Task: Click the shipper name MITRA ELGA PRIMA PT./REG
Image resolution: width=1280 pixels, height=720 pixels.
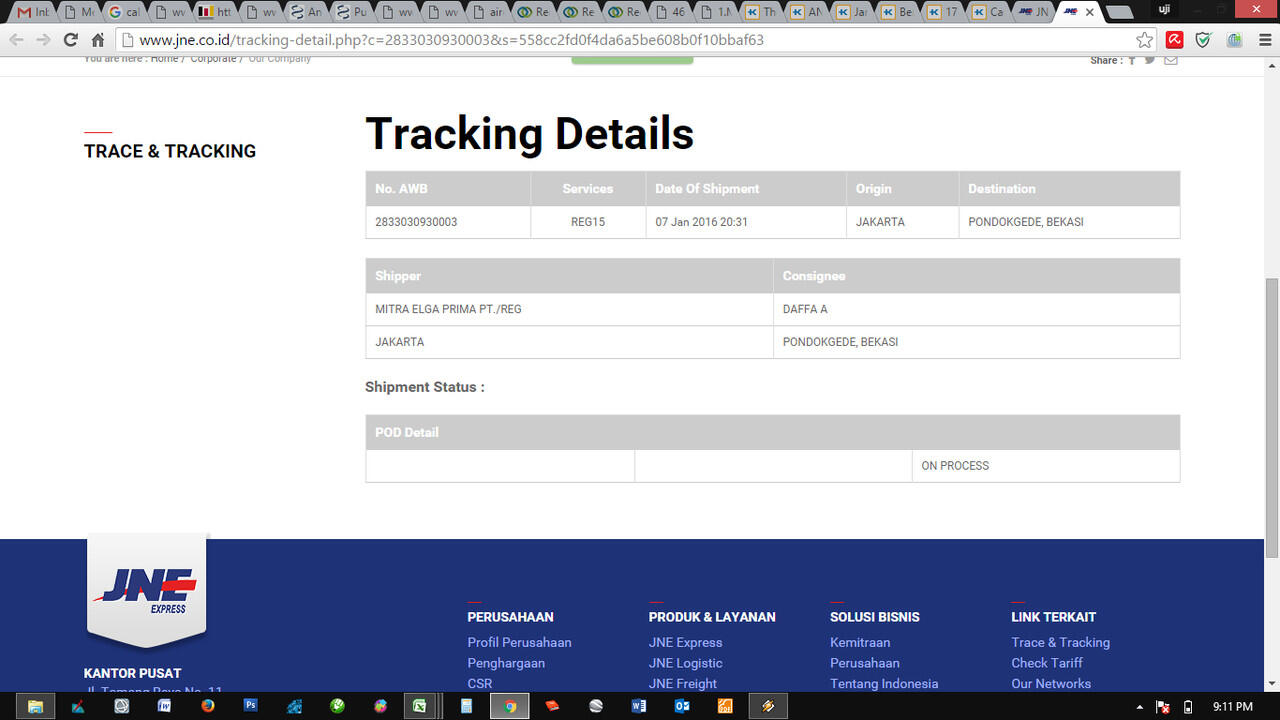Action: pos(448,309)
